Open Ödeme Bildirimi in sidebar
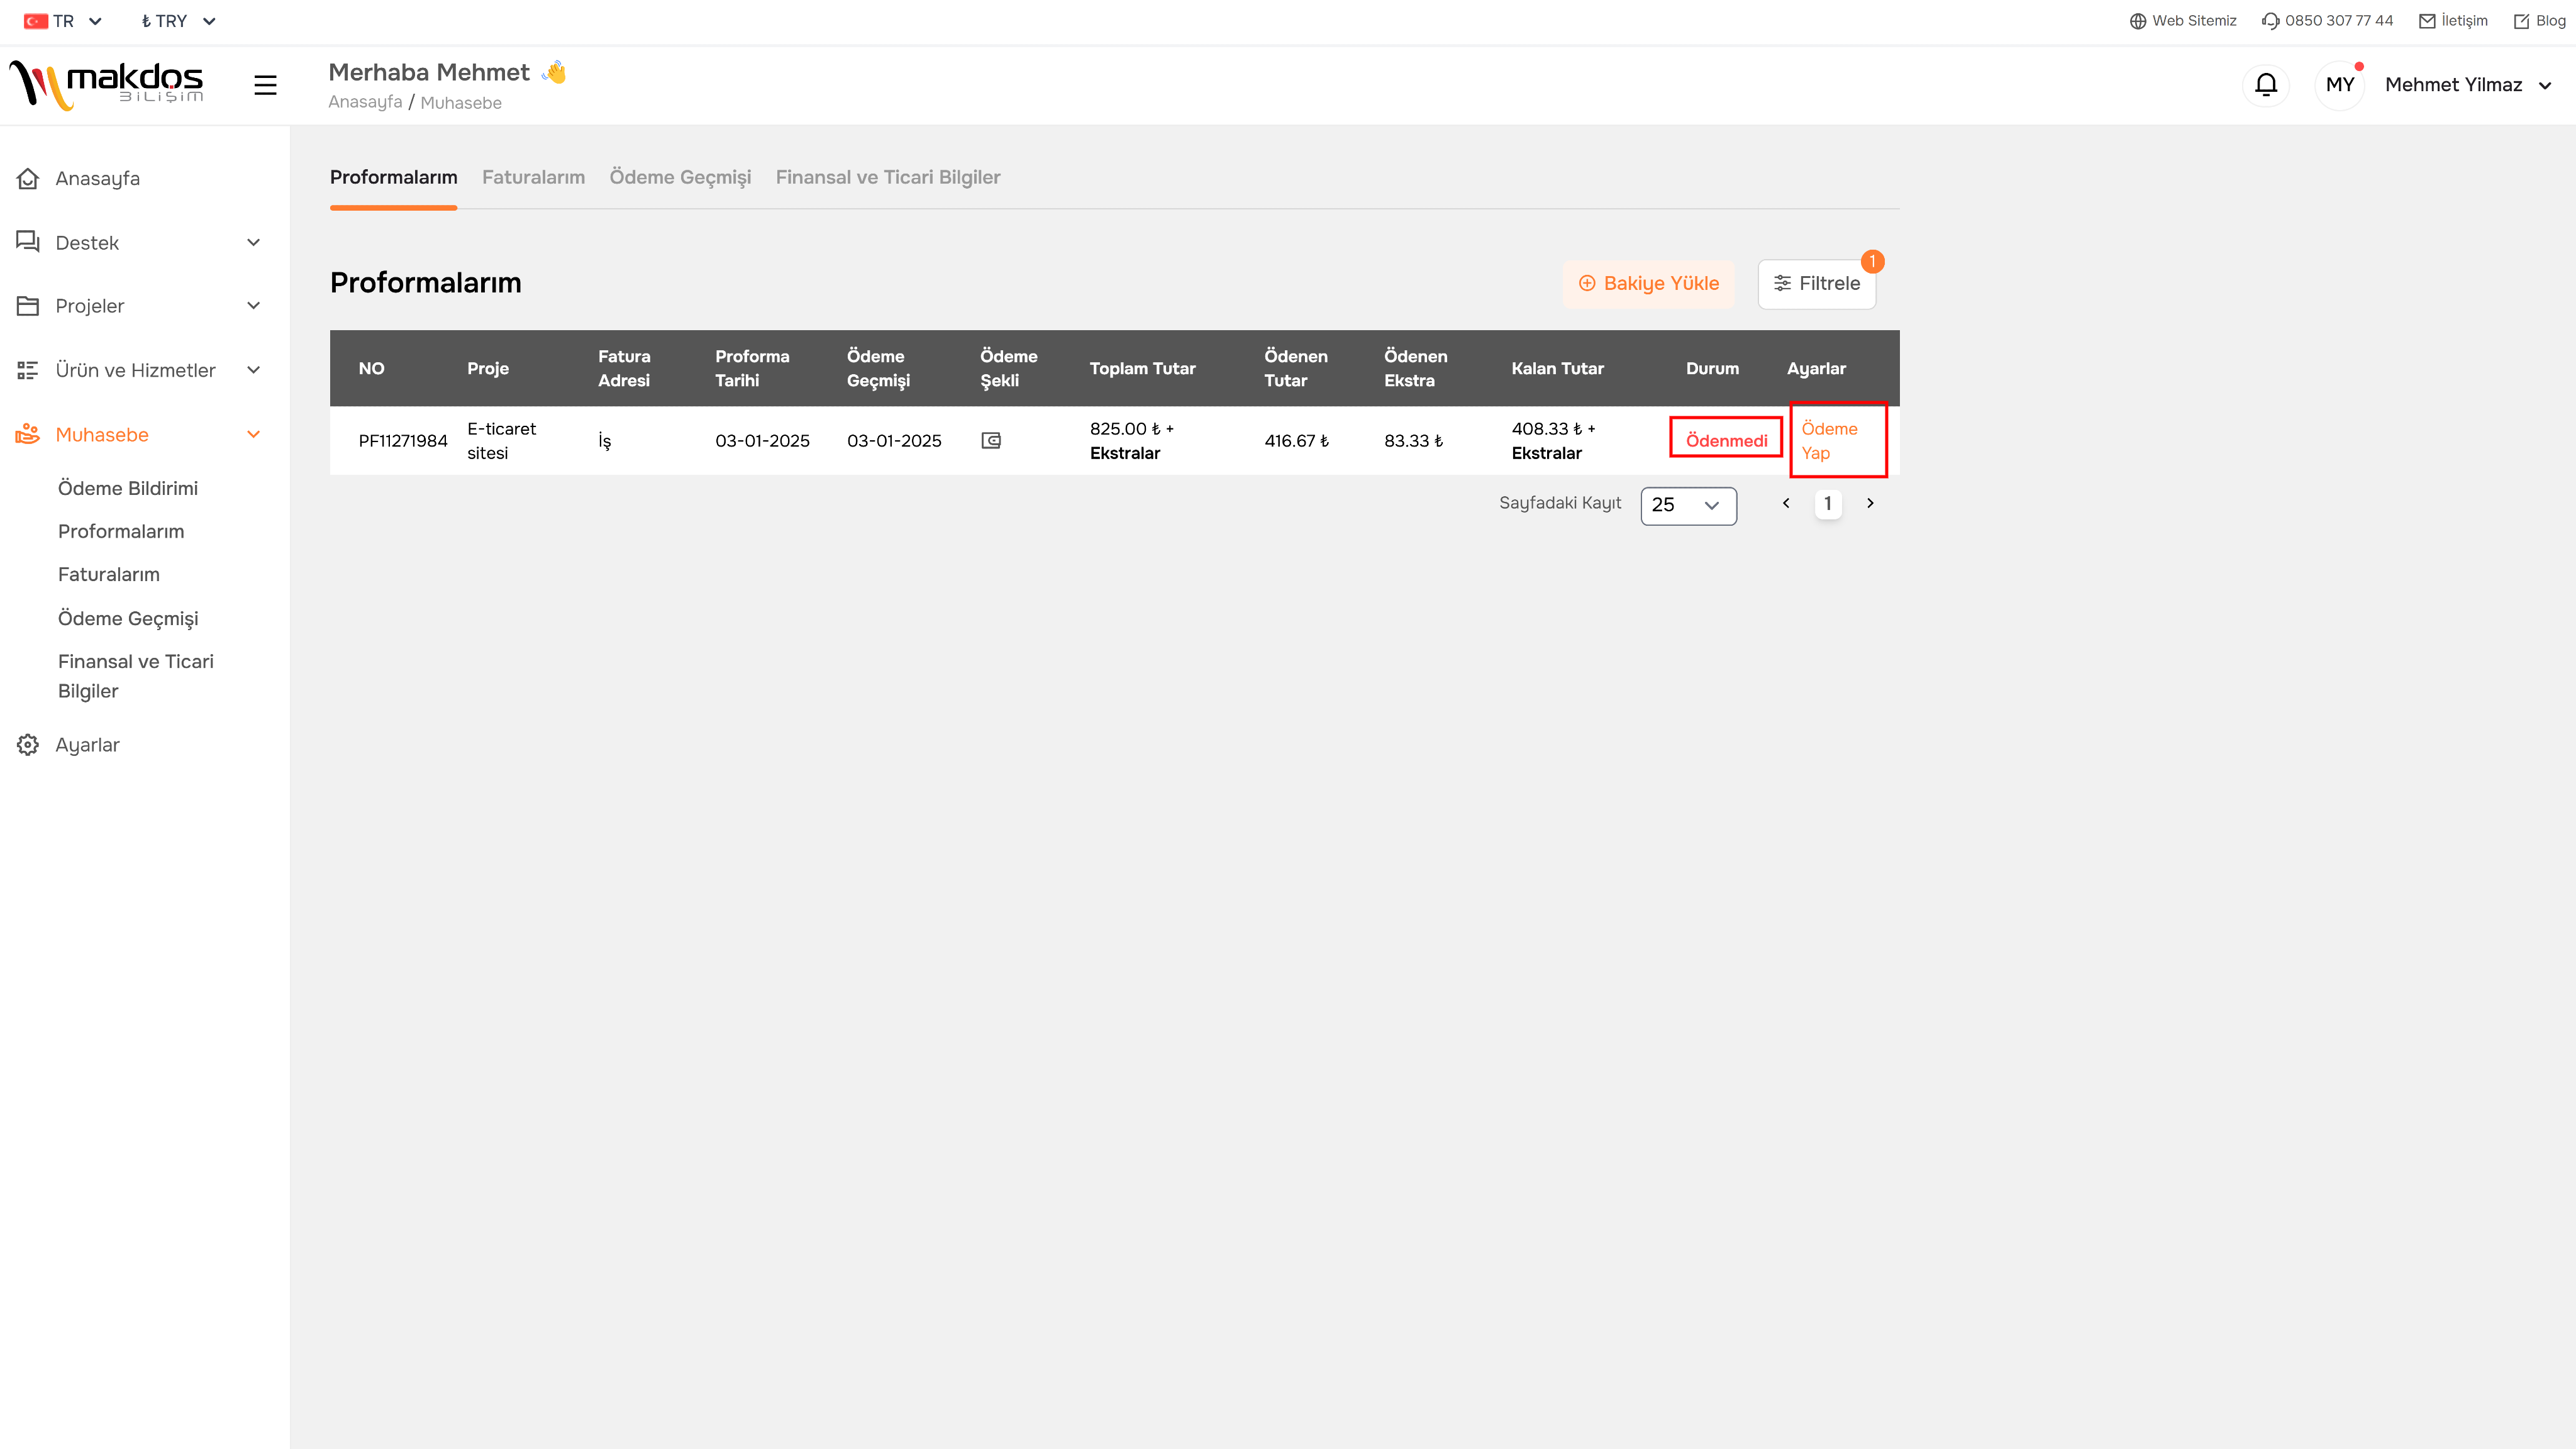The width and height of the screenshot is (2576, 1449). (128, 488)
